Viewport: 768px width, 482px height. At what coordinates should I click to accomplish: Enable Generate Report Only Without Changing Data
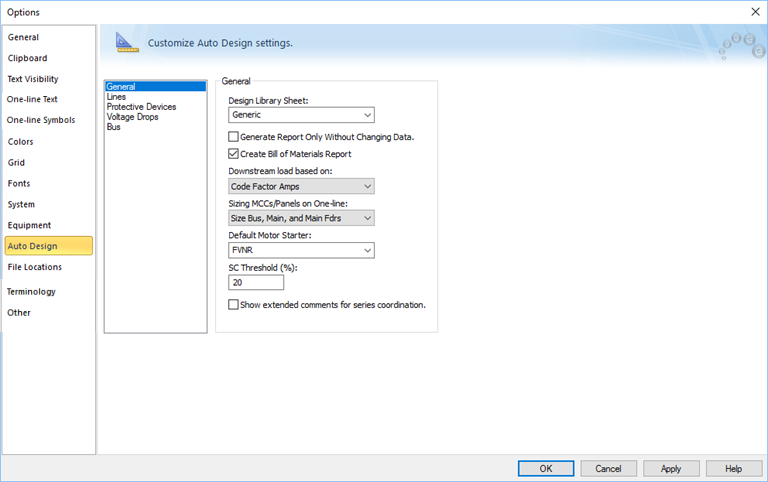pos(234,136)
